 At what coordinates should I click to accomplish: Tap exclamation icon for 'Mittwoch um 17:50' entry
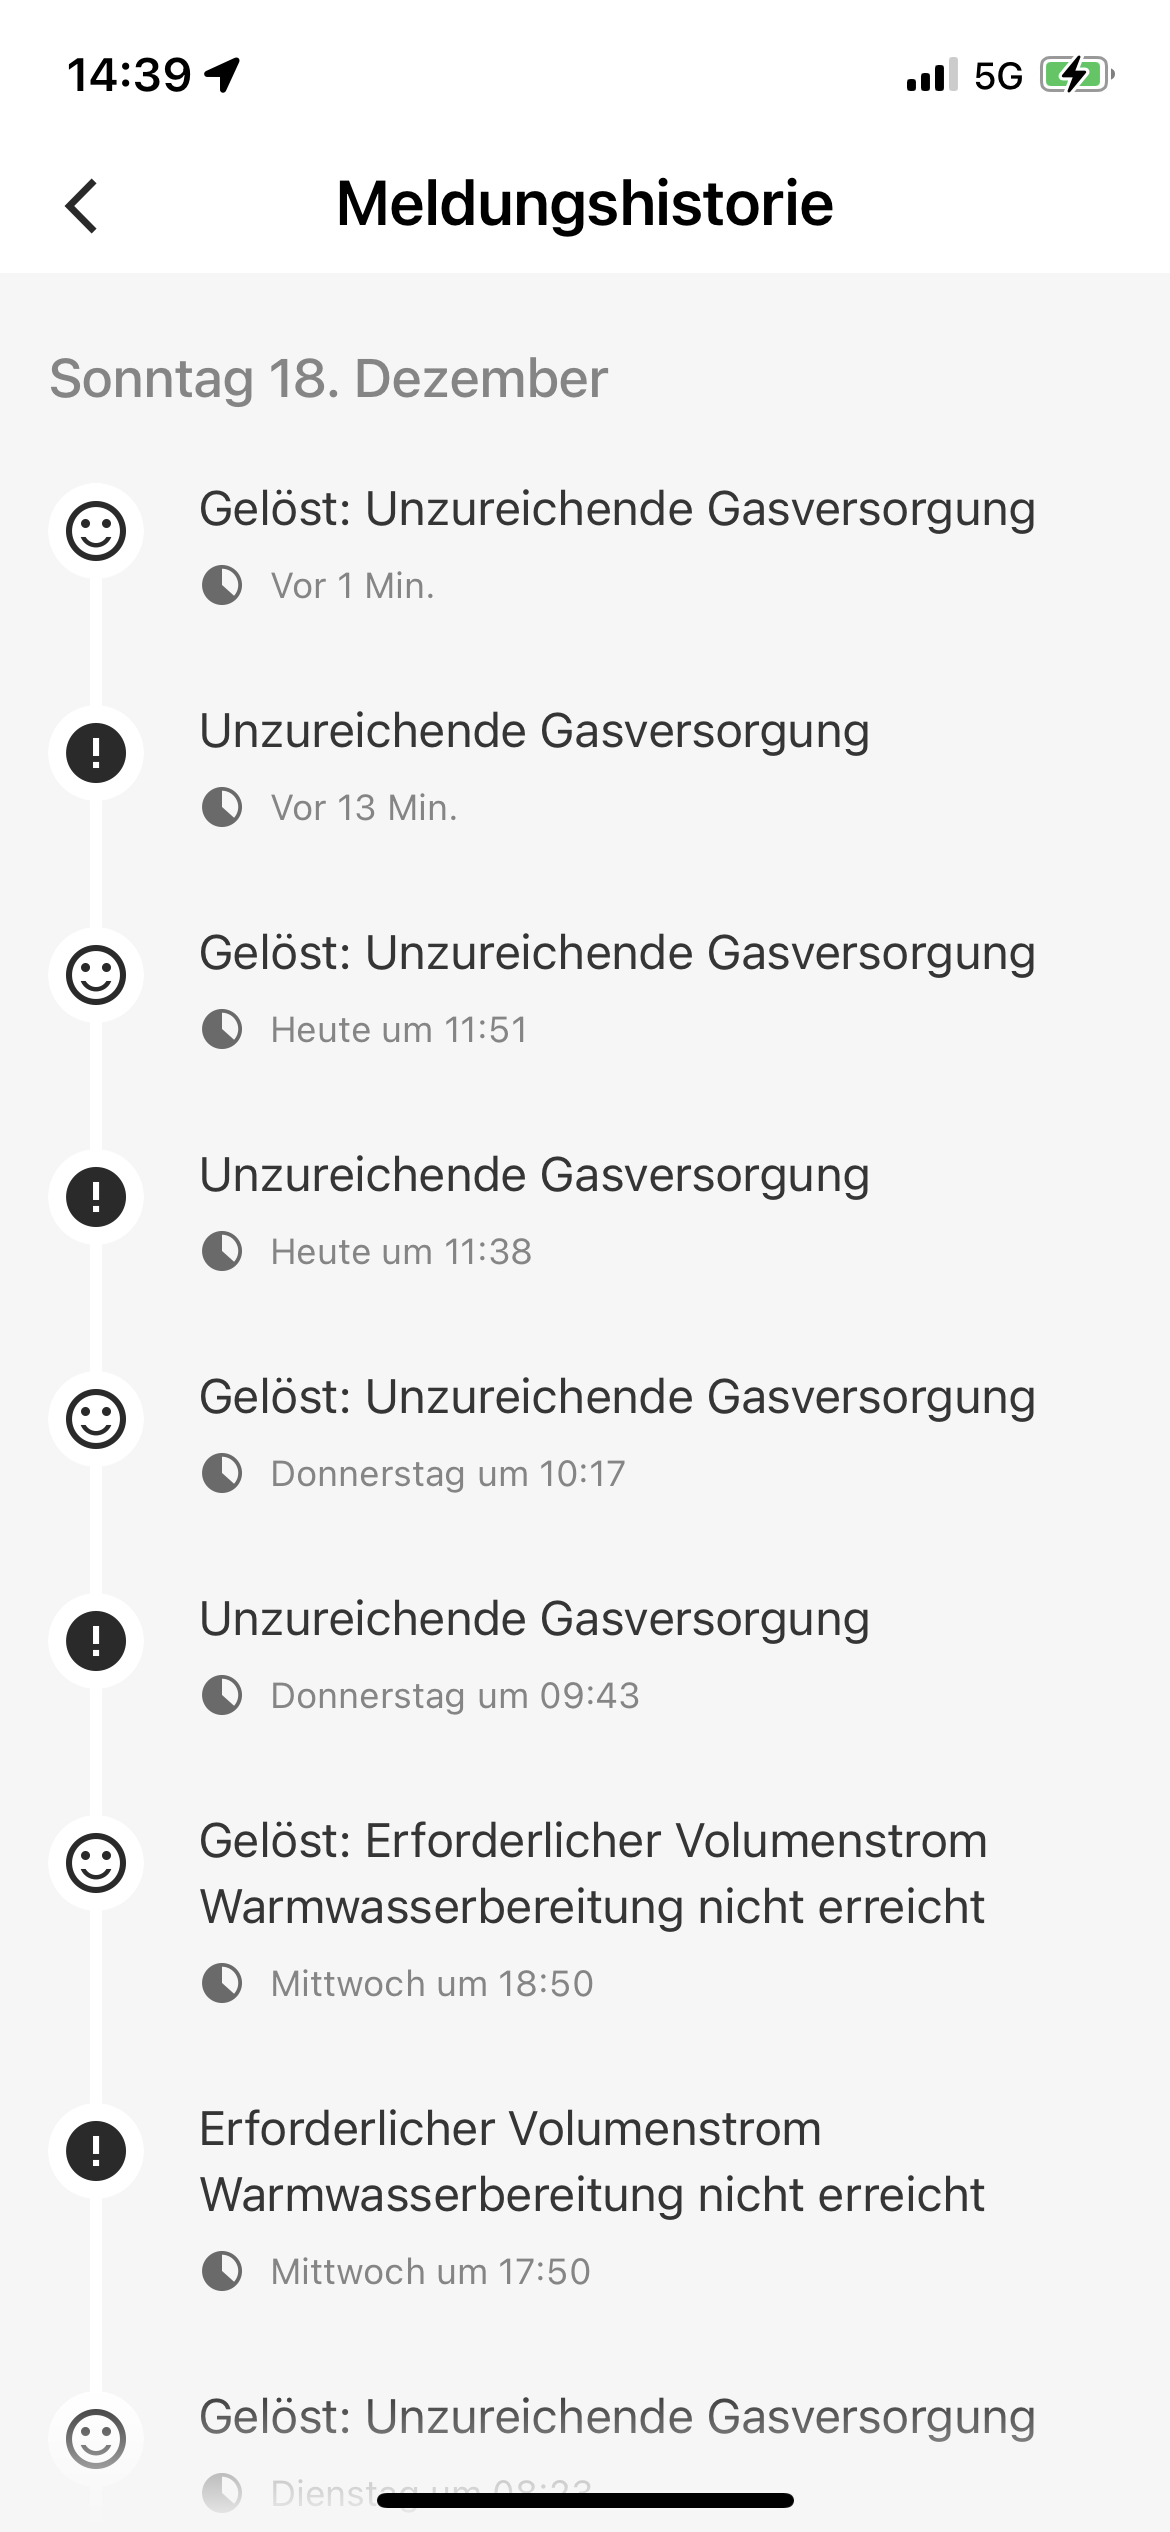(96, 2150)
